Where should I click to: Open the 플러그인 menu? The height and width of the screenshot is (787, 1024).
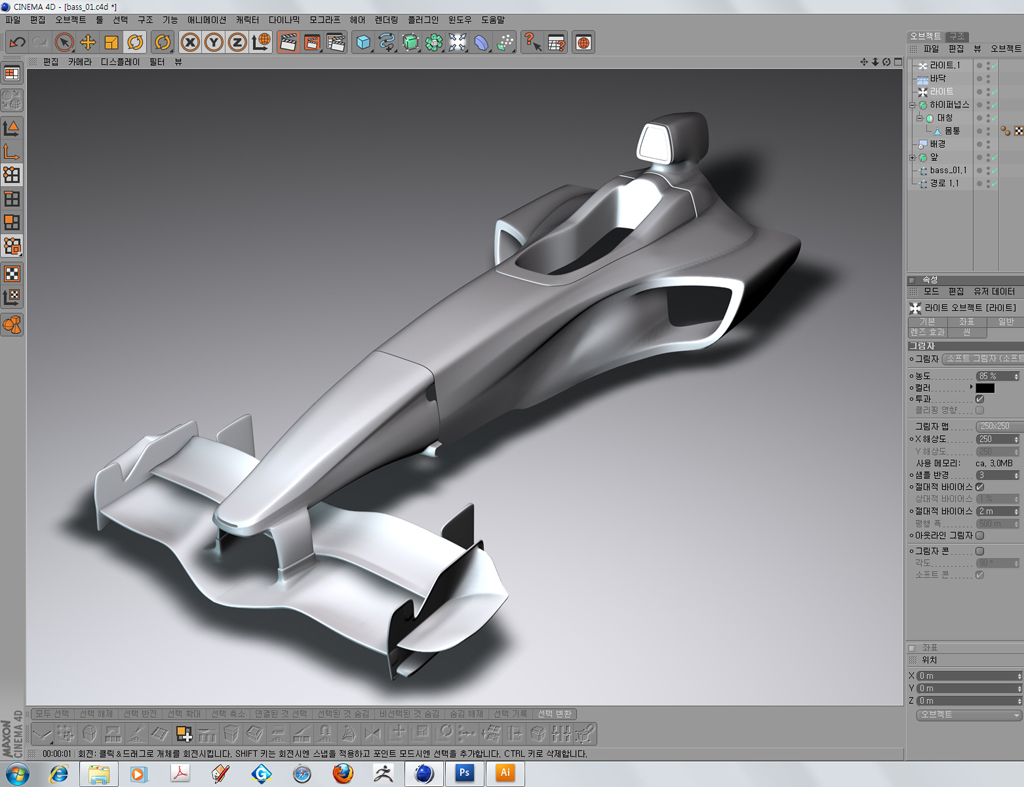[423, 20]
